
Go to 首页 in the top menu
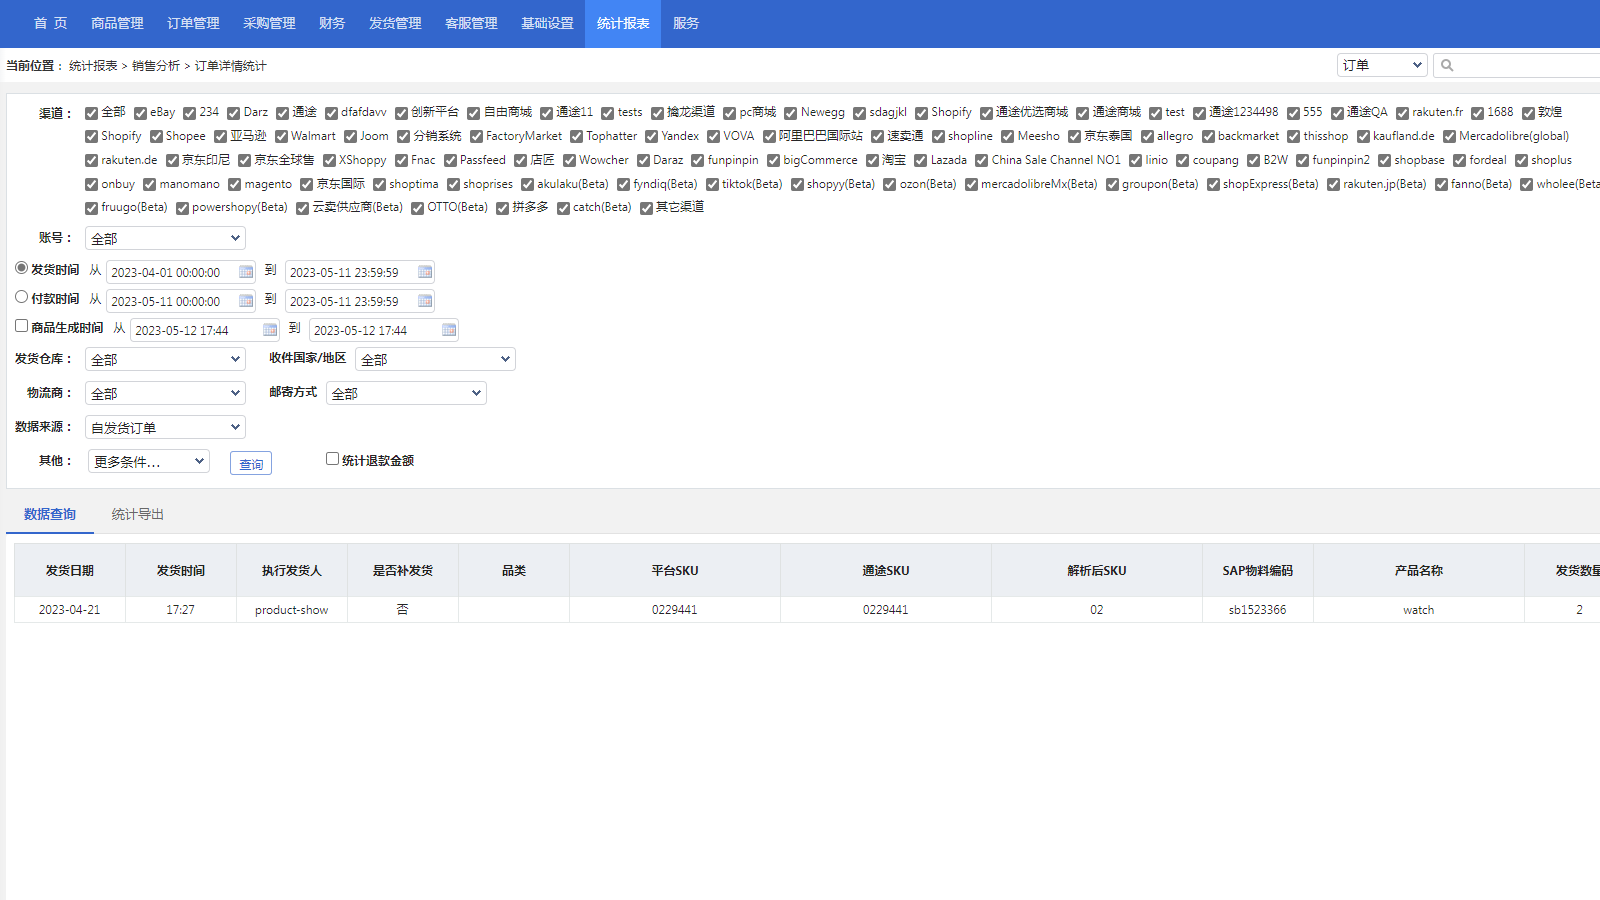tap(50, 23)
